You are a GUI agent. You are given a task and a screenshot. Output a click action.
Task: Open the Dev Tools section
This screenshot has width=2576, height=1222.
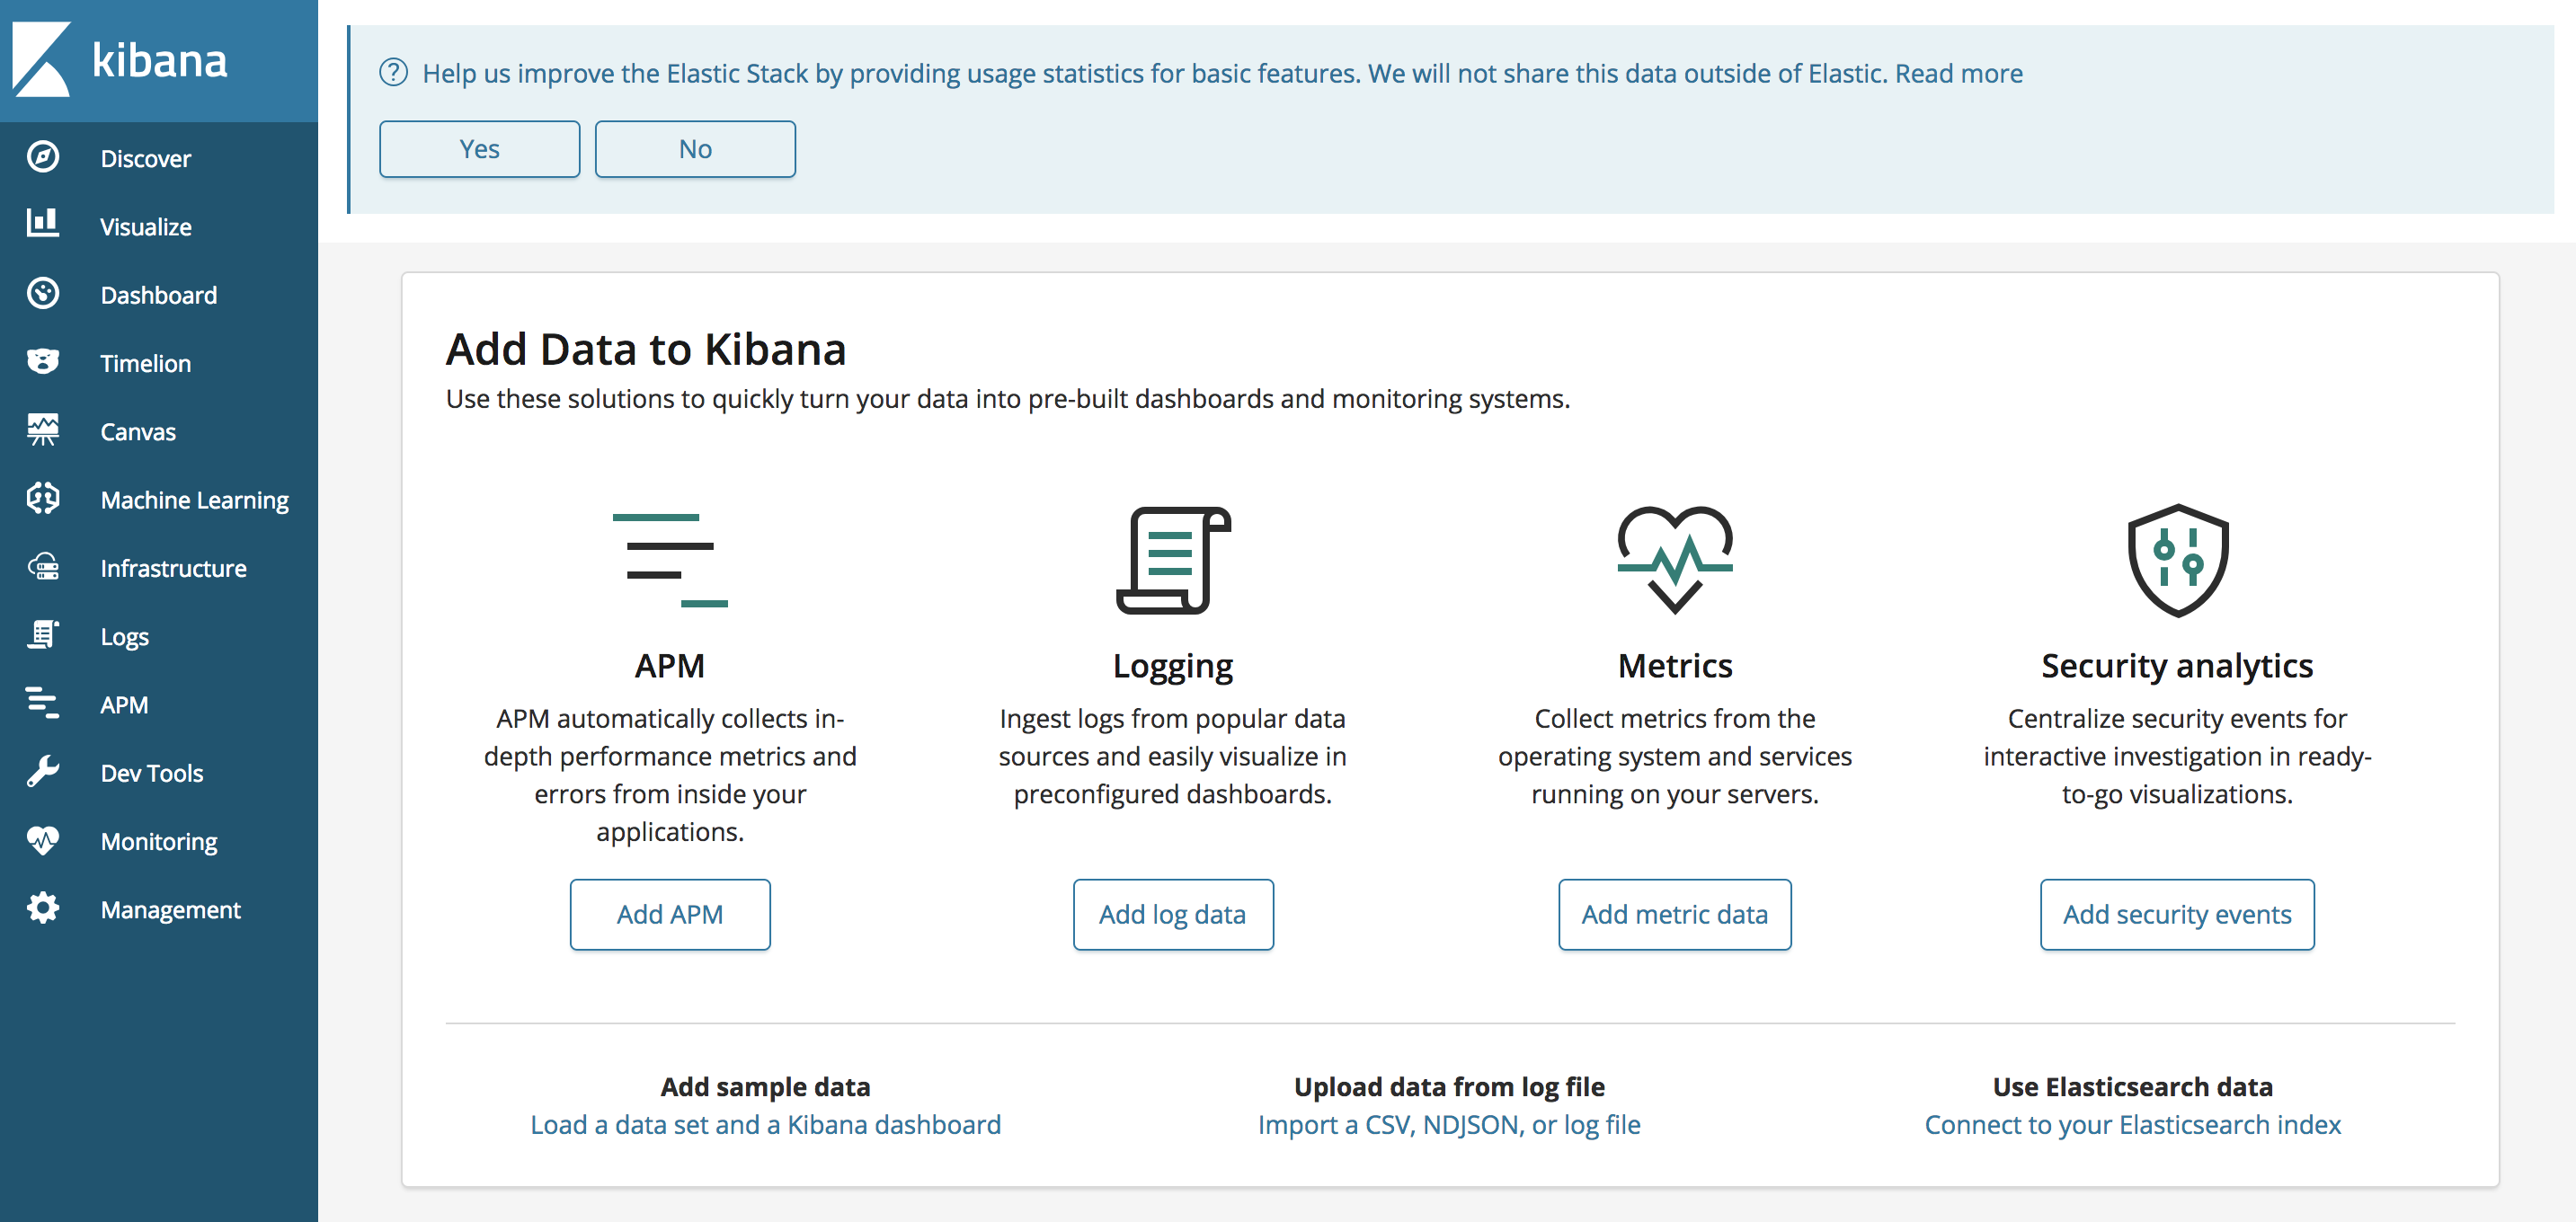coord(149,772)
